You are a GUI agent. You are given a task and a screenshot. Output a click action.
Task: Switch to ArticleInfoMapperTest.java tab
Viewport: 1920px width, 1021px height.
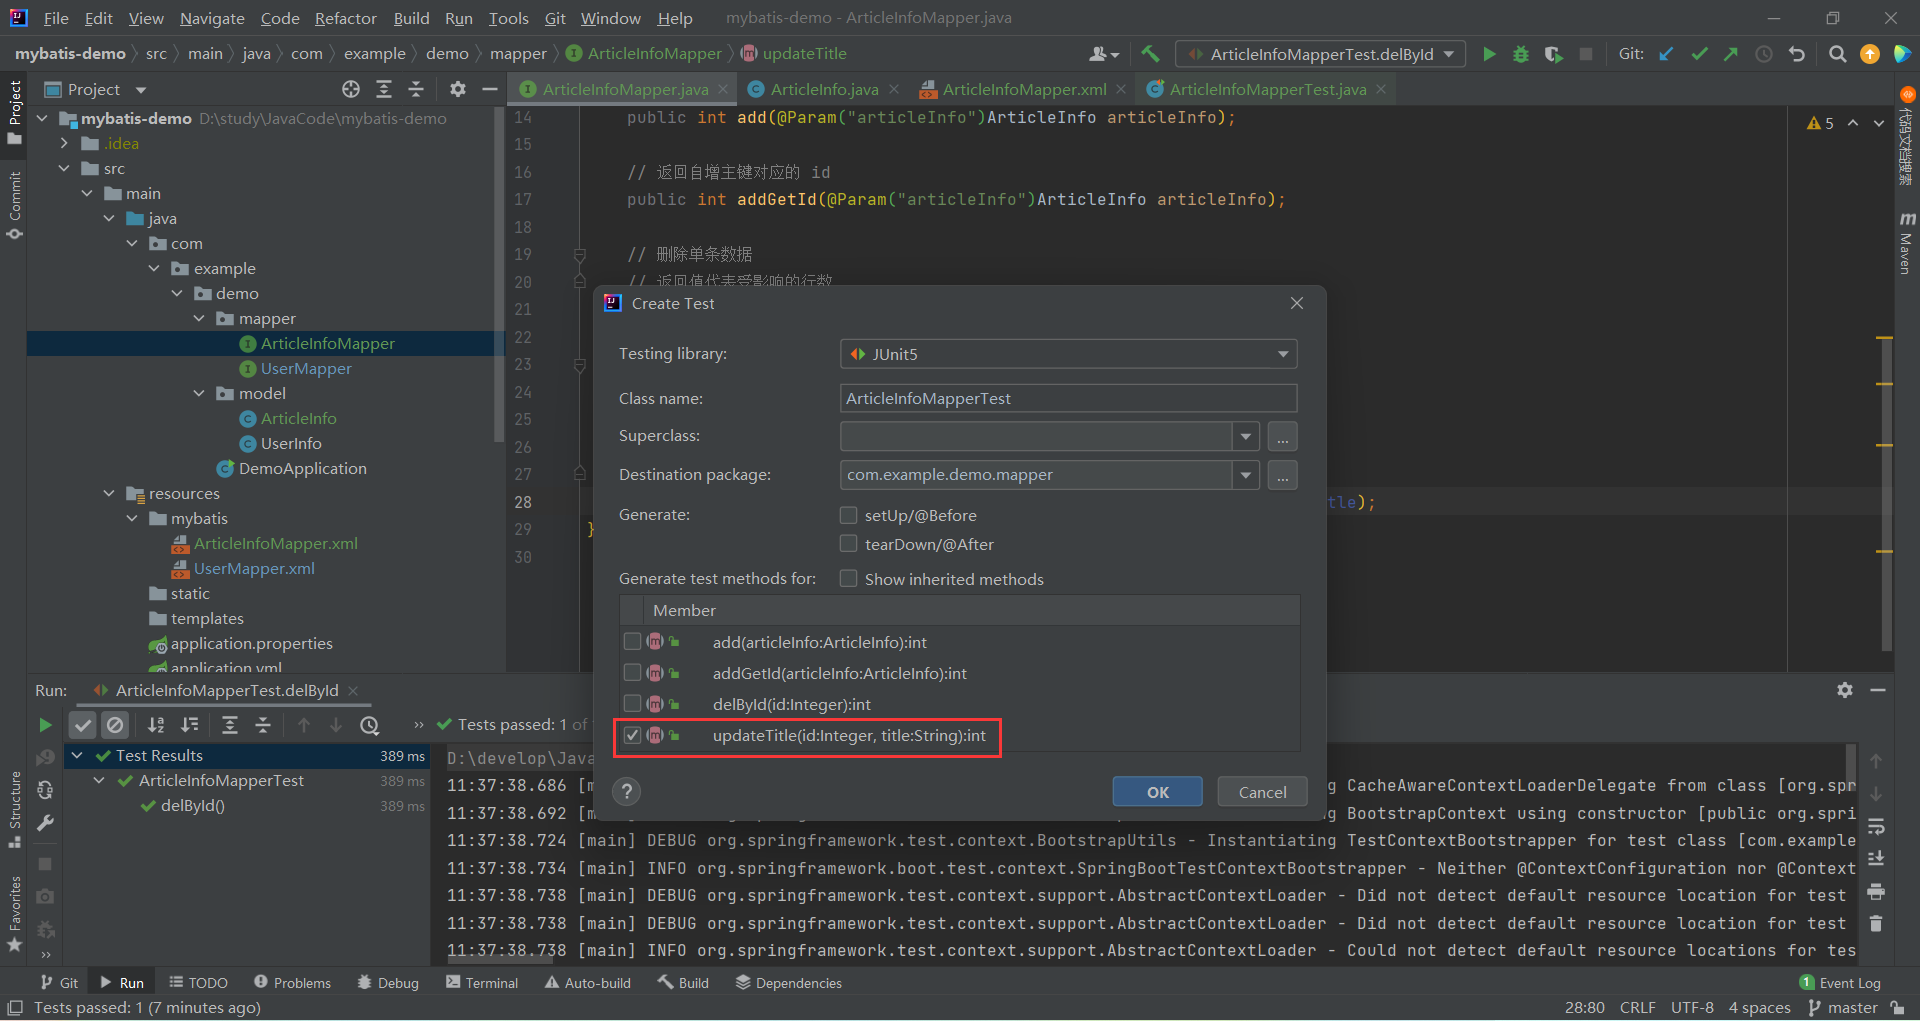tap(1267, 89)
